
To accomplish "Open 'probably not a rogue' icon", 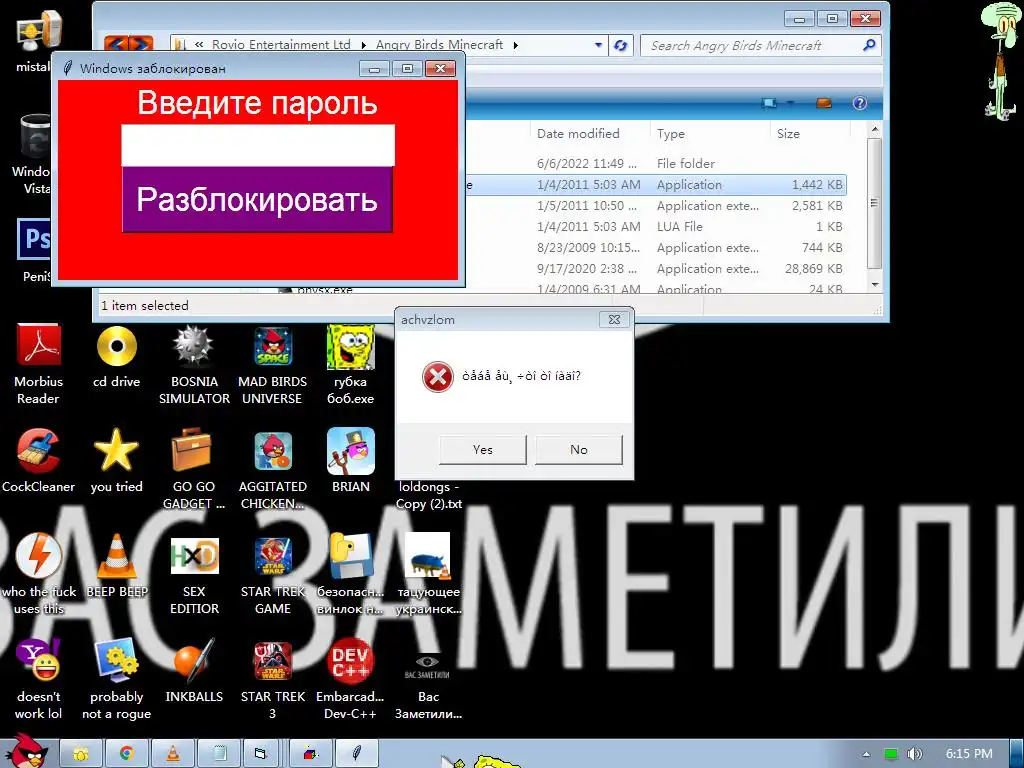I will coord(116,679).
